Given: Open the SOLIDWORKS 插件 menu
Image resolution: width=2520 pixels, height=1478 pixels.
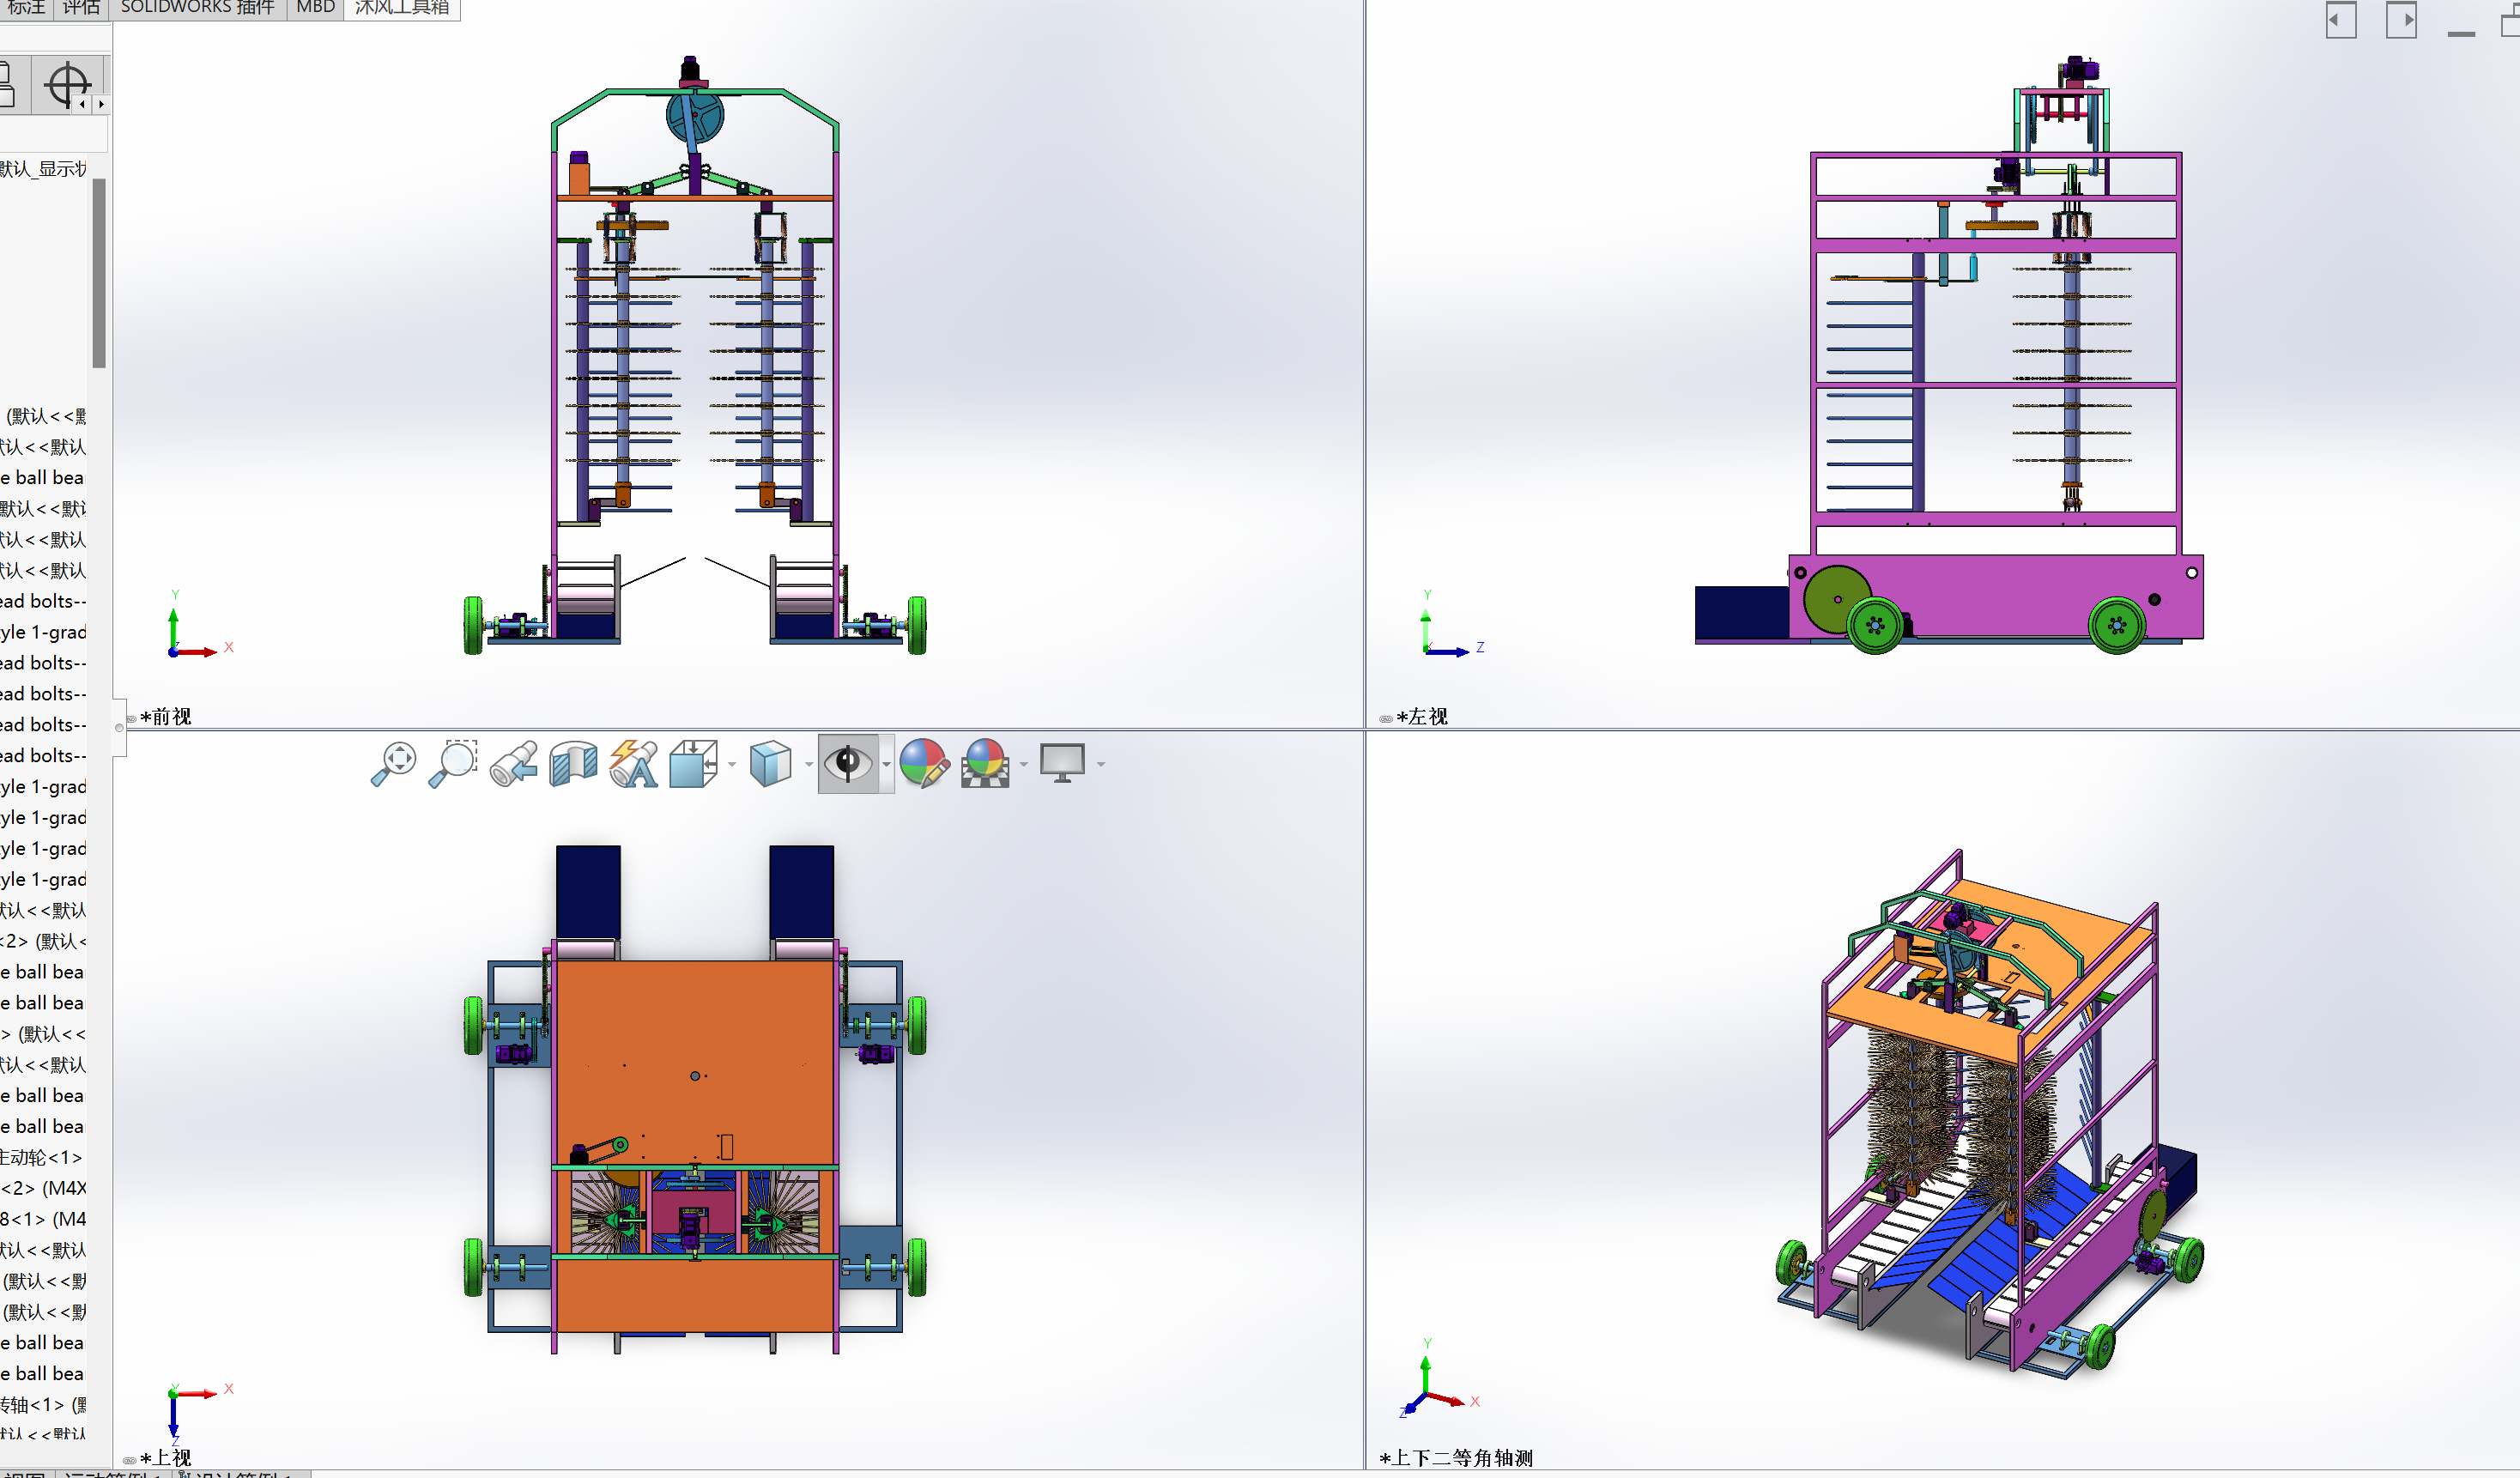Looking at the screenshot, I should 197,7.
